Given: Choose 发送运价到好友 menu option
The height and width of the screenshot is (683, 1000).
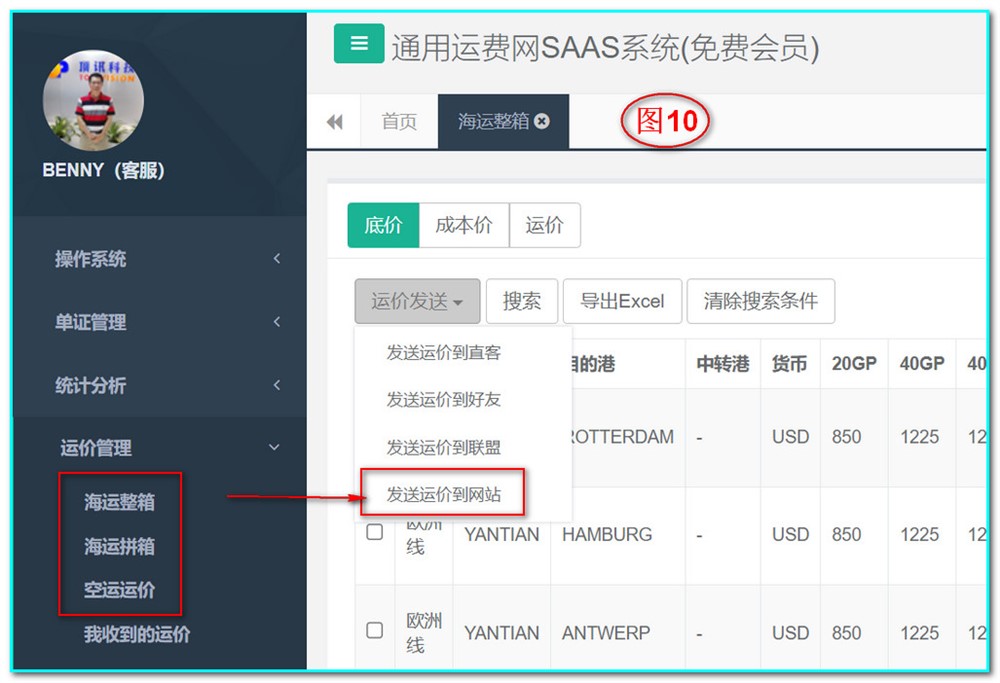Looking at the screenshot, I should (443, 399).
